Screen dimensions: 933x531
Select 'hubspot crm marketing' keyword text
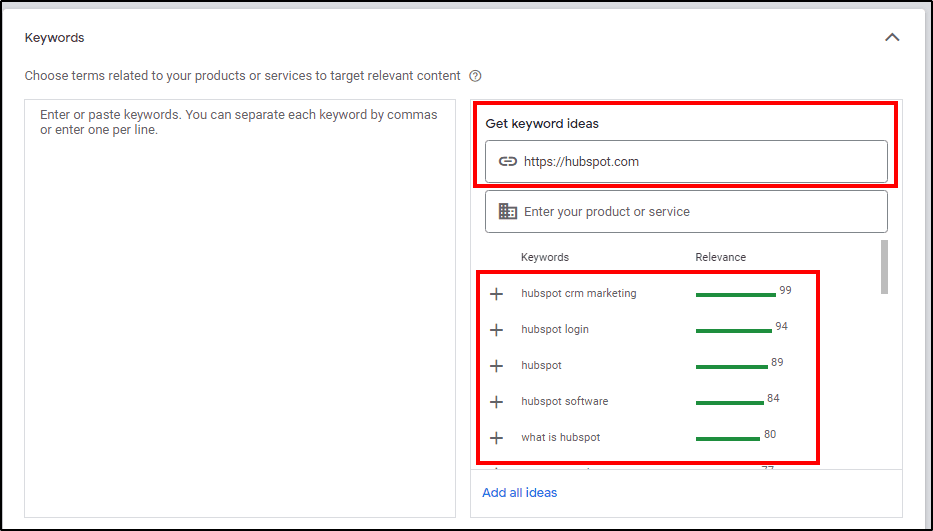[578, 293]
